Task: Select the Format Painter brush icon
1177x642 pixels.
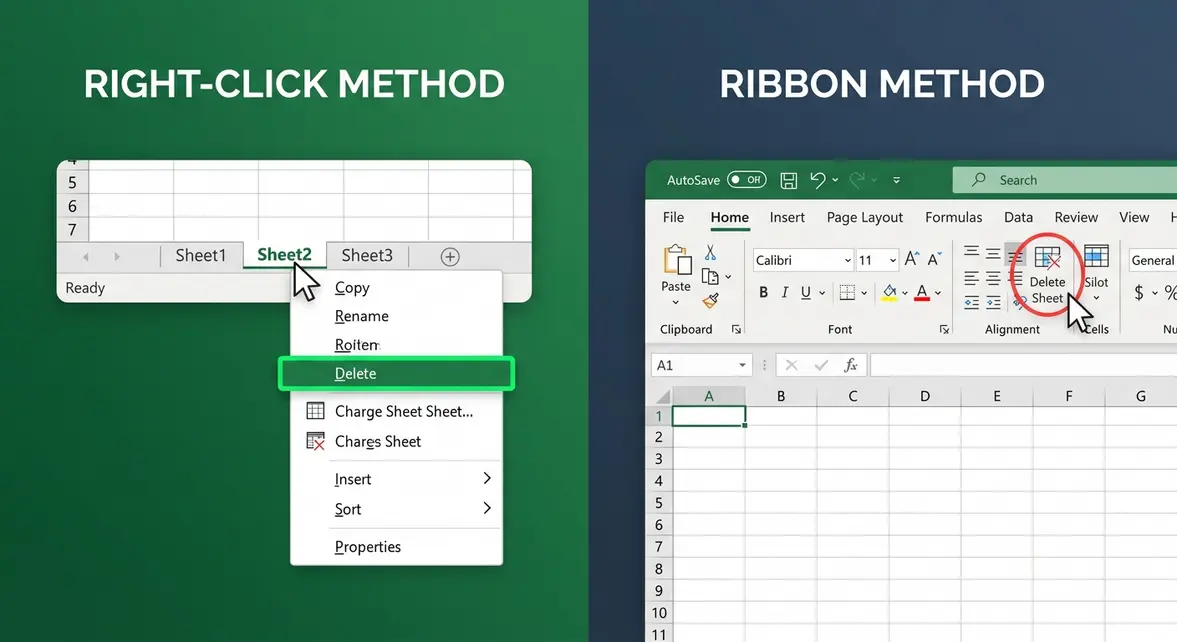Action: click(710, 301)
